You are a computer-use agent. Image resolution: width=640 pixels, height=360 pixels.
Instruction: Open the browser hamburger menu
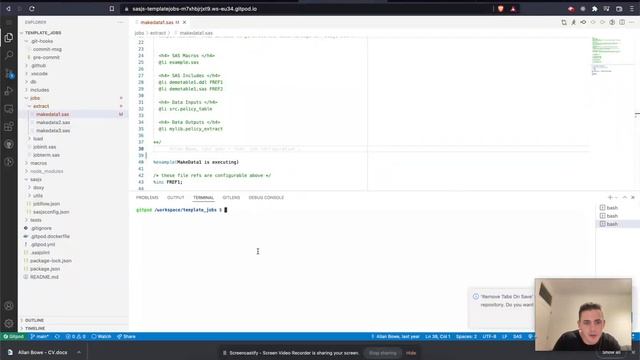click(631, 9)
